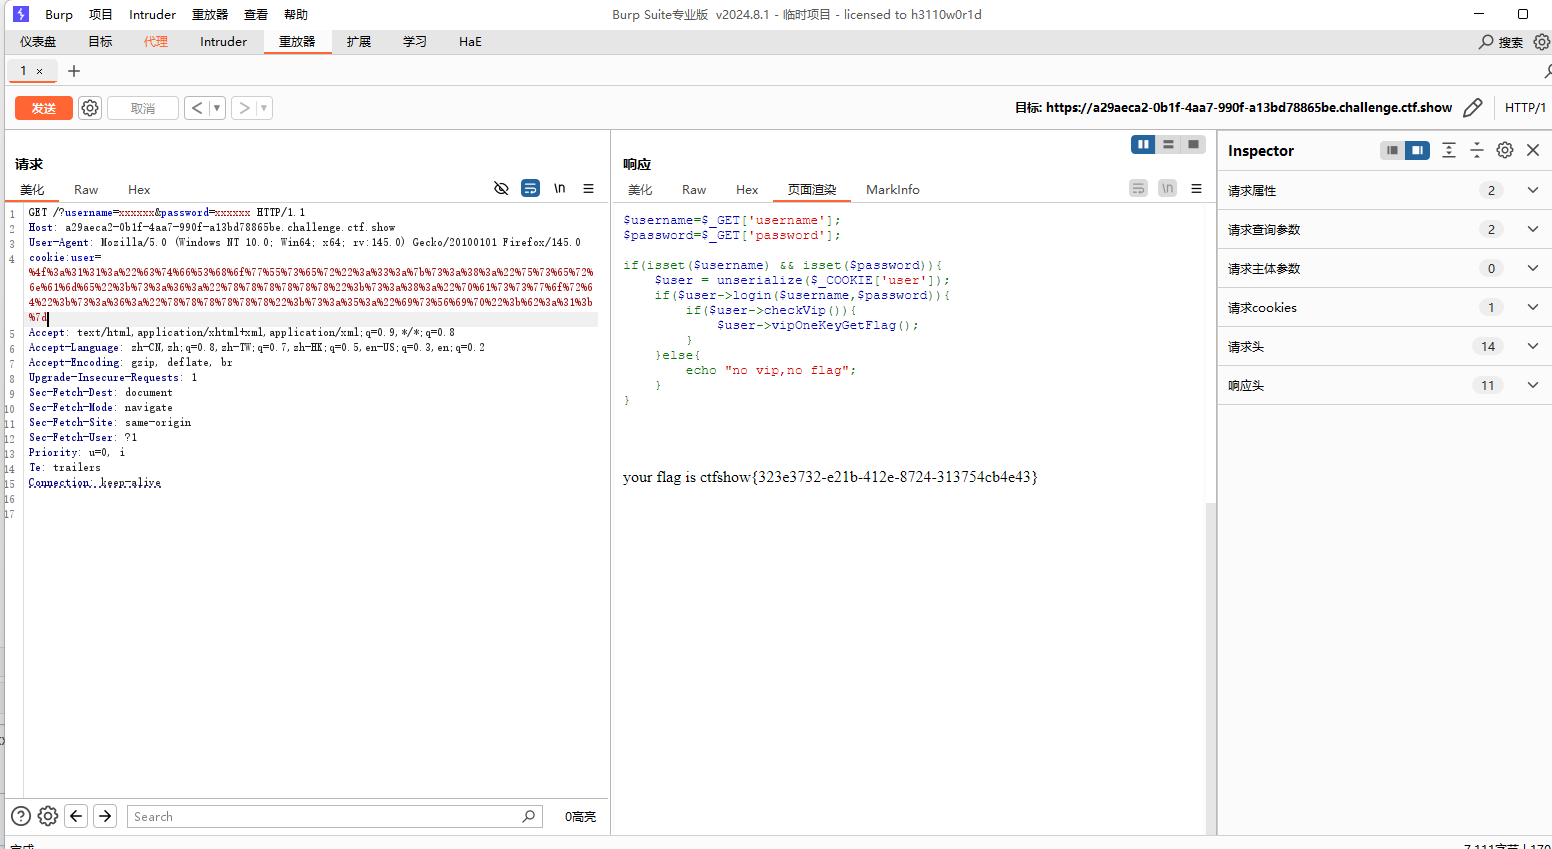Open request editor hamburger menu
The height and width of the screenshot is (849, 1552).
[589, 188]
